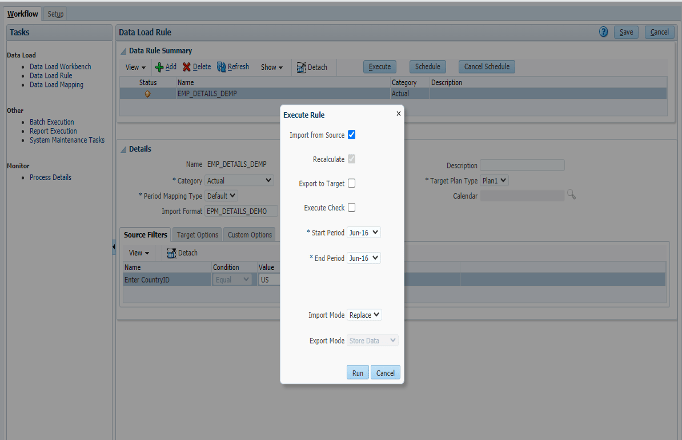The height and width of the screenshot is (440, 682).
Task: Enable Export to Target checkbox
Action: coord(351,183)
